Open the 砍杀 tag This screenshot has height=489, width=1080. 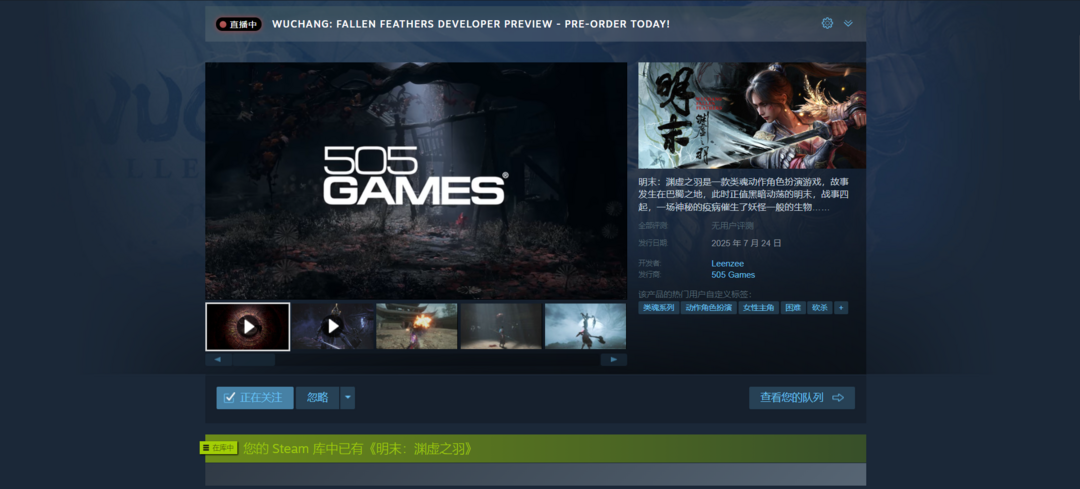(x=820, y=308)
